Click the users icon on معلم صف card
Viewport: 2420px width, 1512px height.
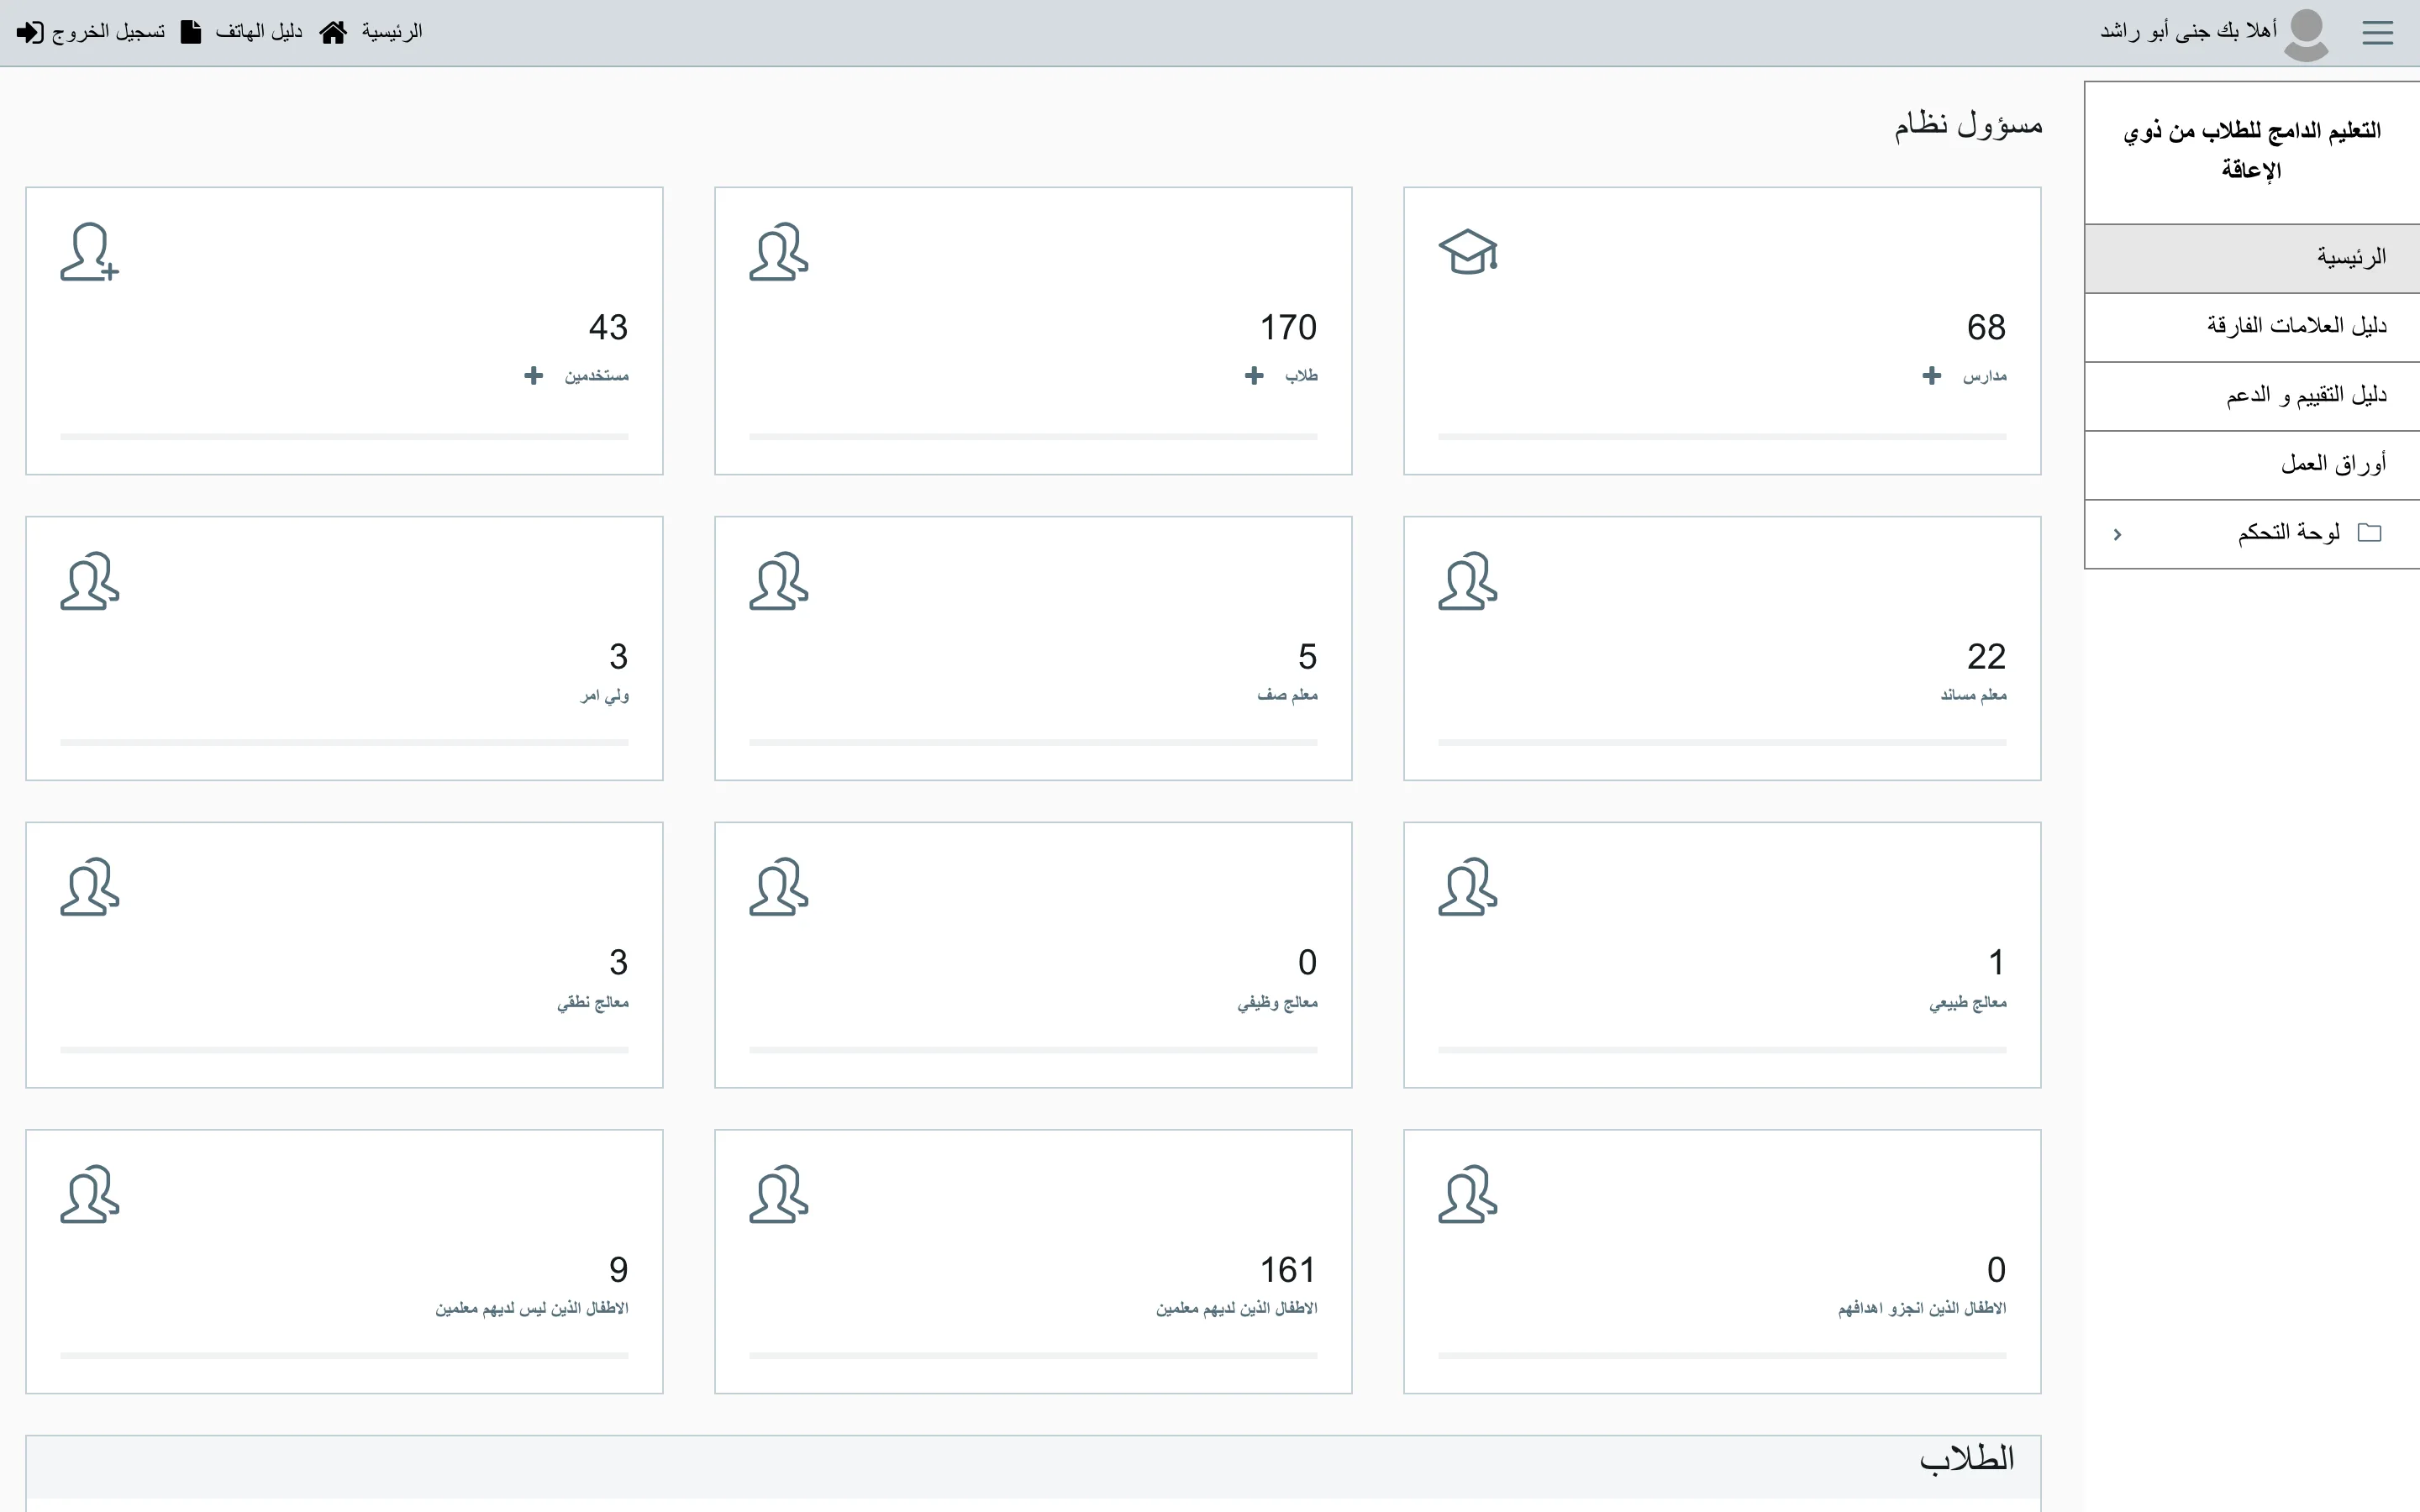point(779,581)
